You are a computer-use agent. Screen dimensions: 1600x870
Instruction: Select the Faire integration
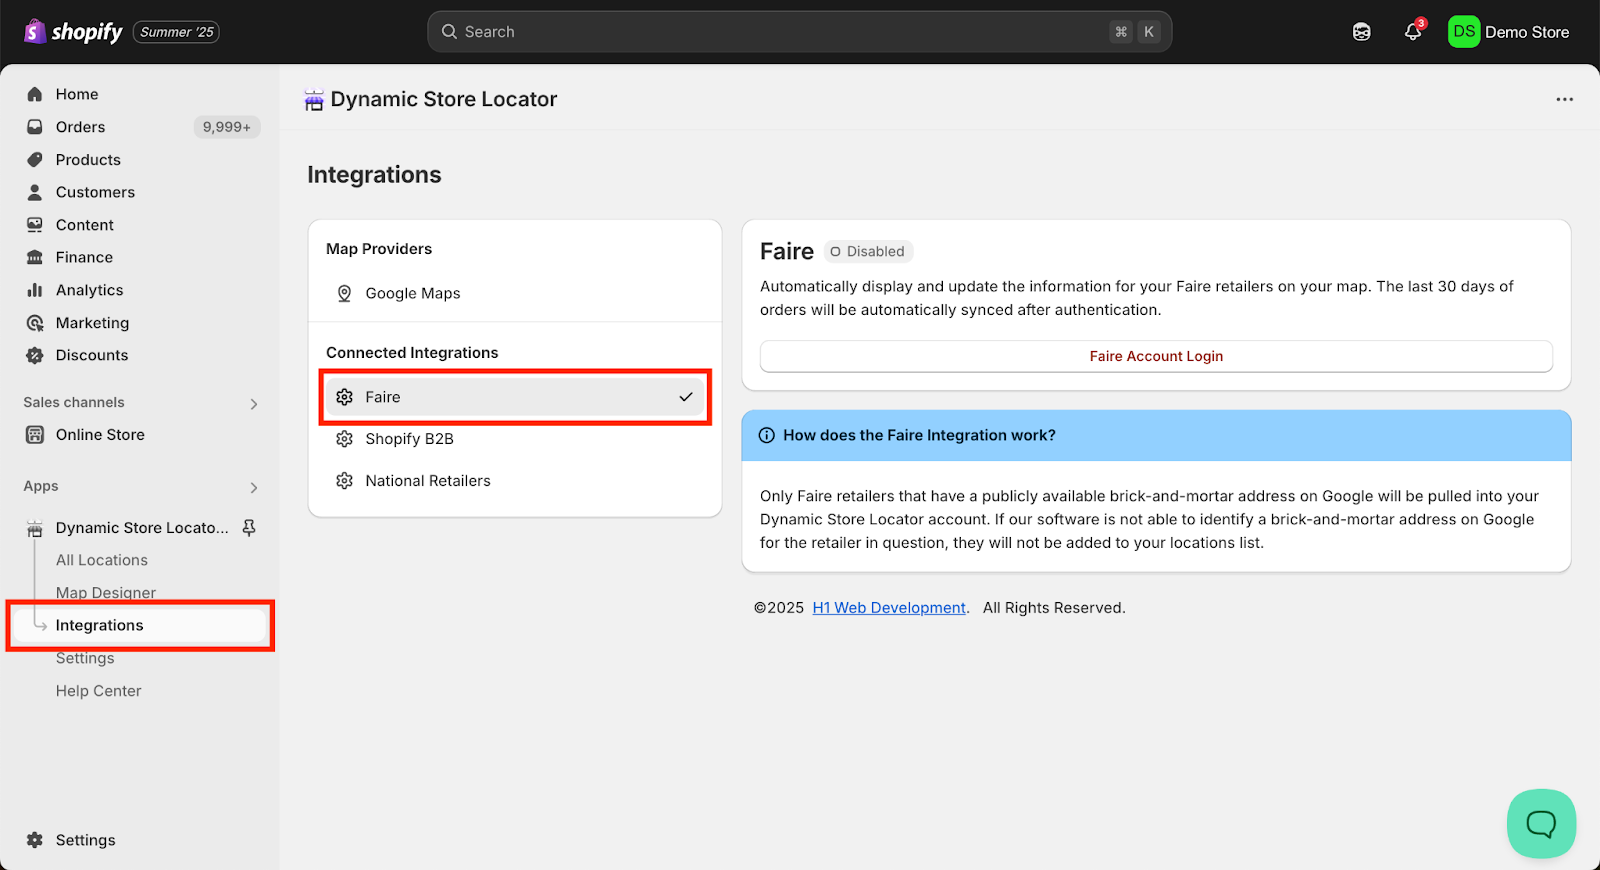point(515,397)
